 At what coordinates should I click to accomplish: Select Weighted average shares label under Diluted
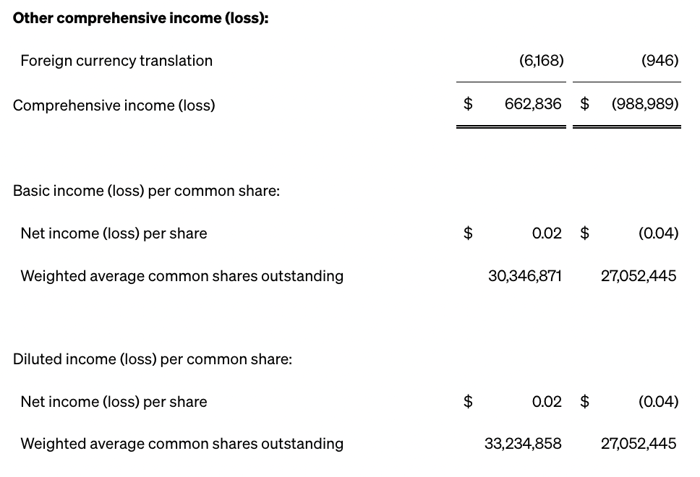tap(182, 444)
